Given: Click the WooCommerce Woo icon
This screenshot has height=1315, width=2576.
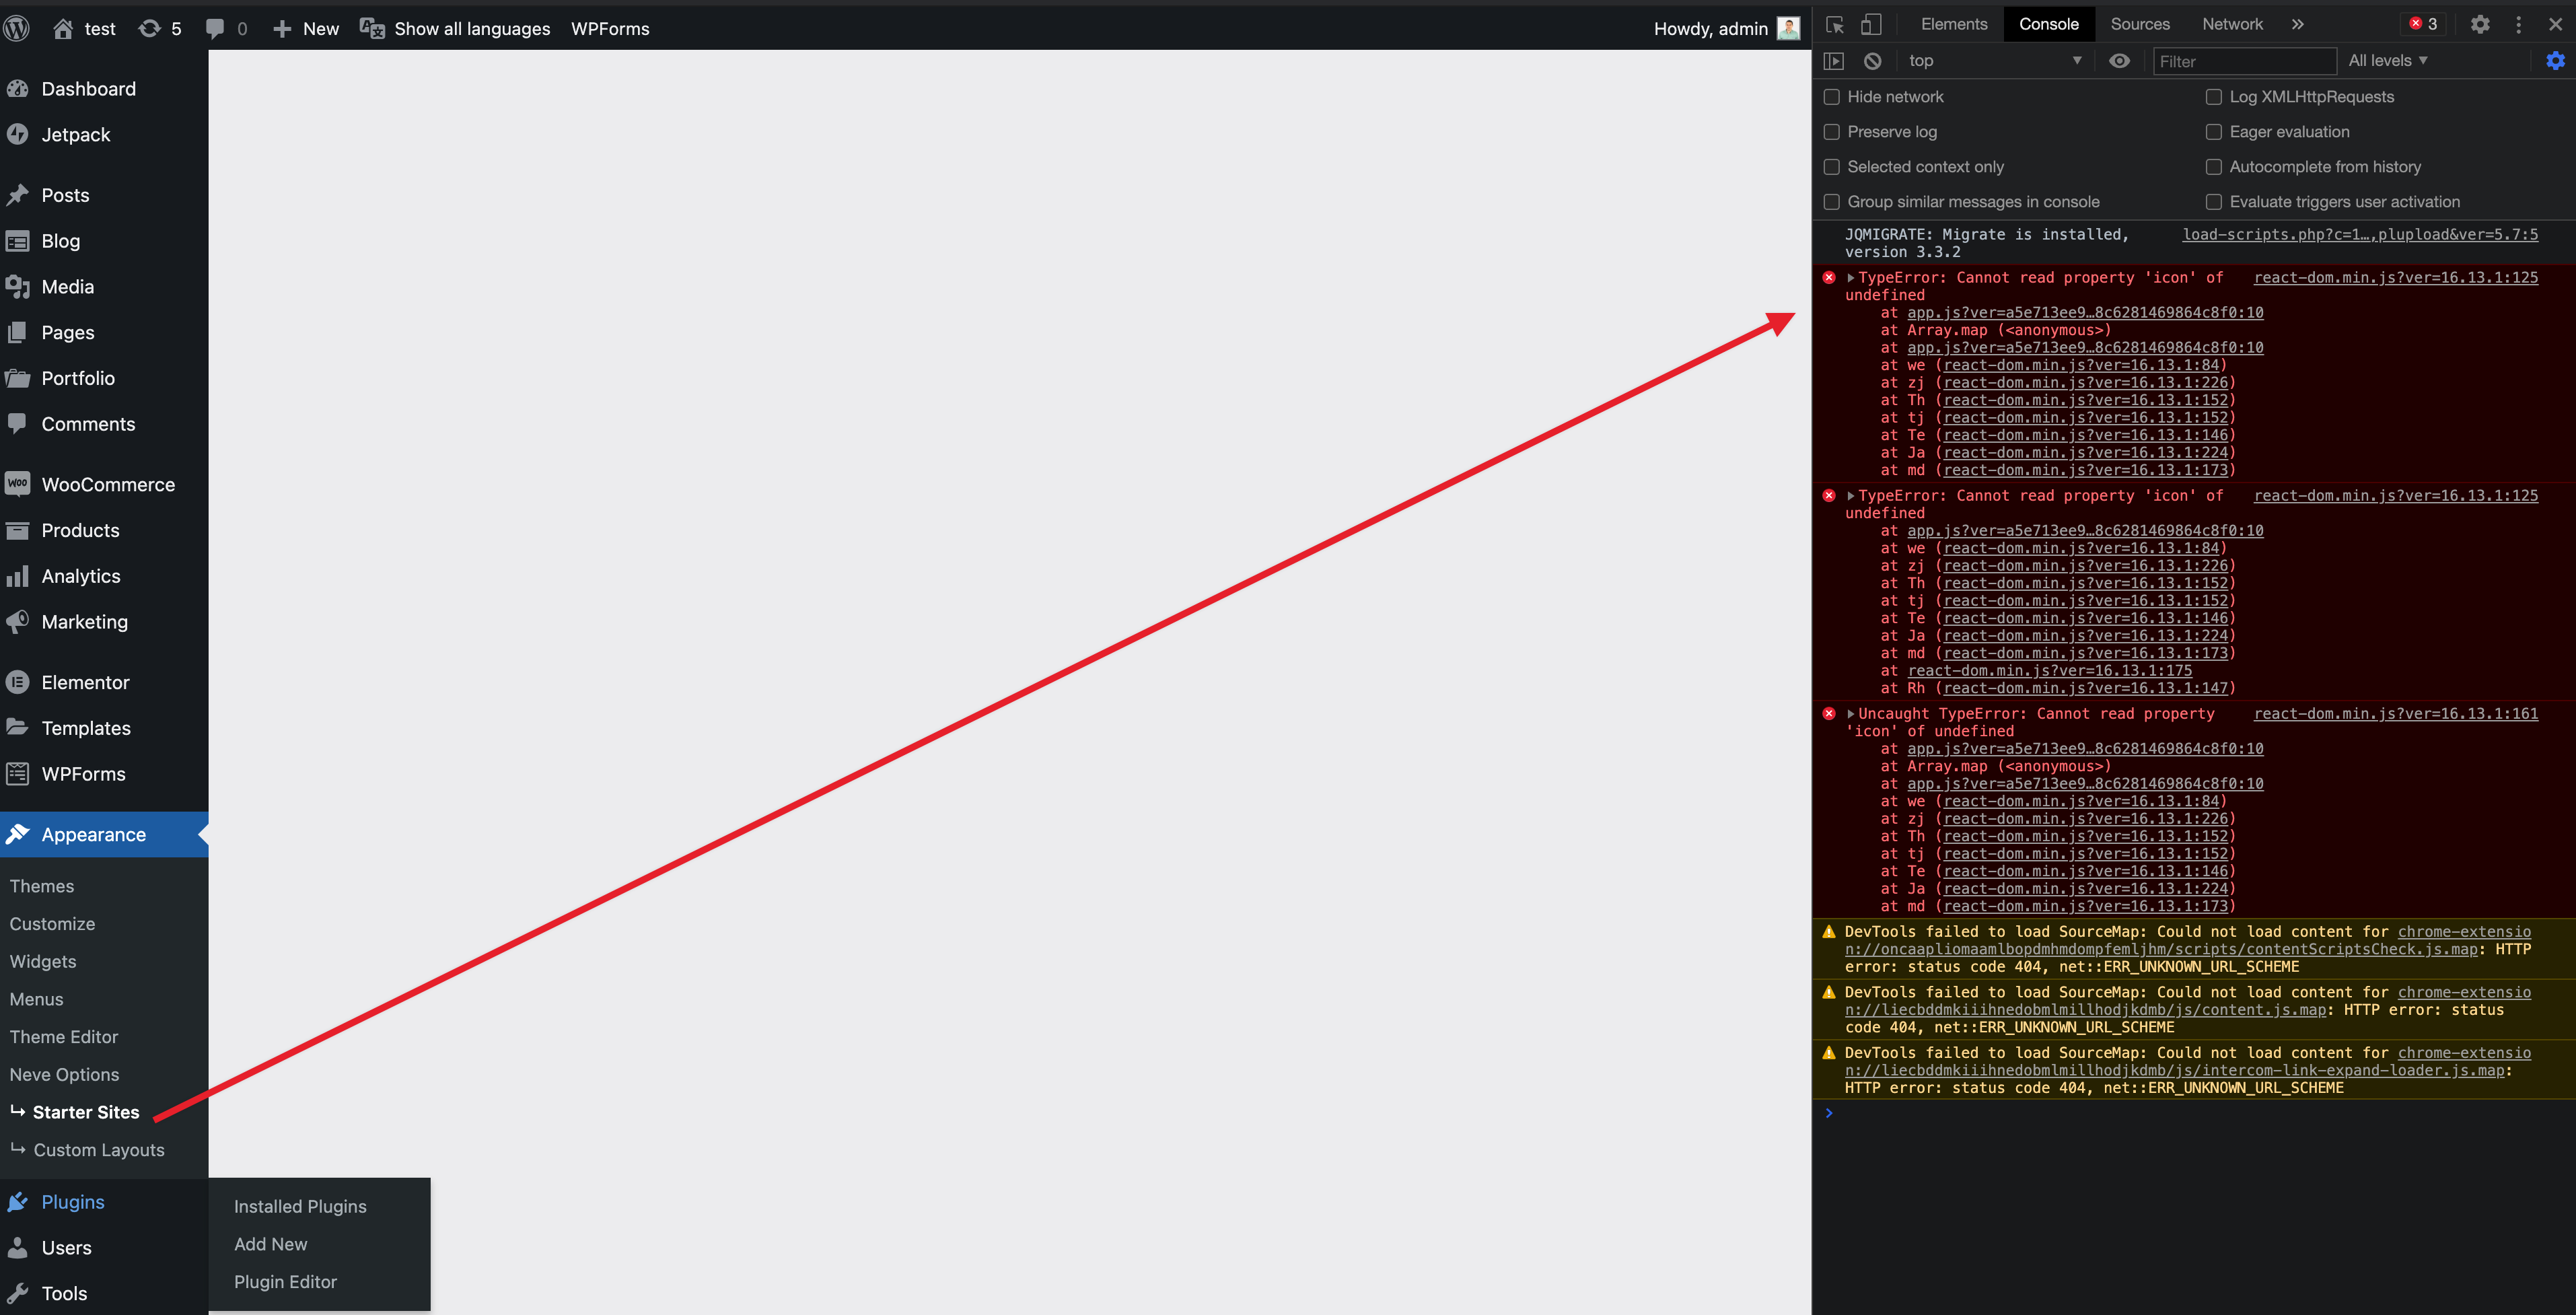Looking at the screenshot, I should click(x=18, y=484).
